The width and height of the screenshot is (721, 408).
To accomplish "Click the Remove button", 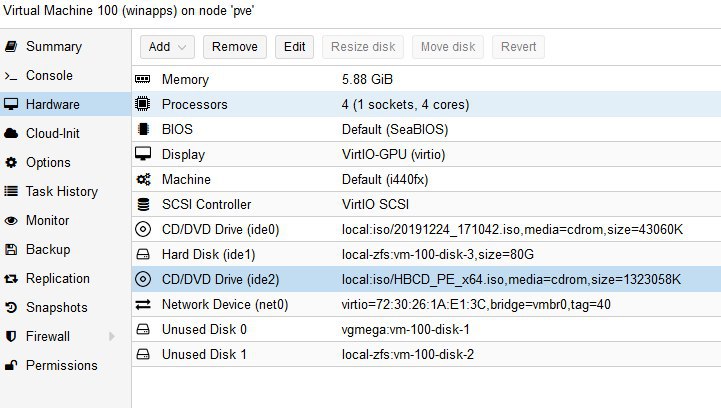I will [235, 47].
